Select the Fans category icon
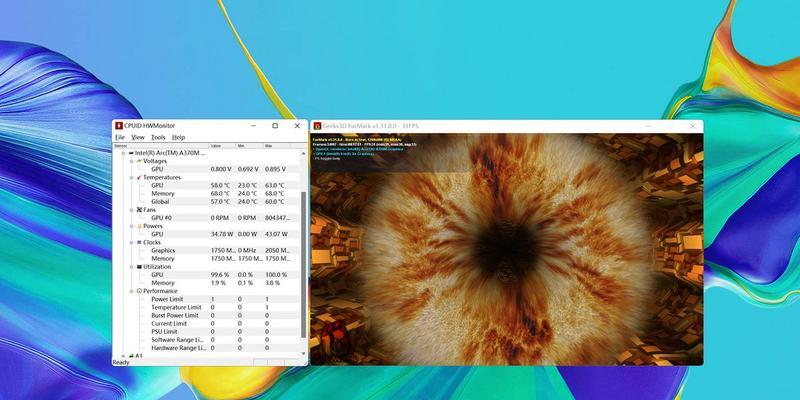 point(139,210)
